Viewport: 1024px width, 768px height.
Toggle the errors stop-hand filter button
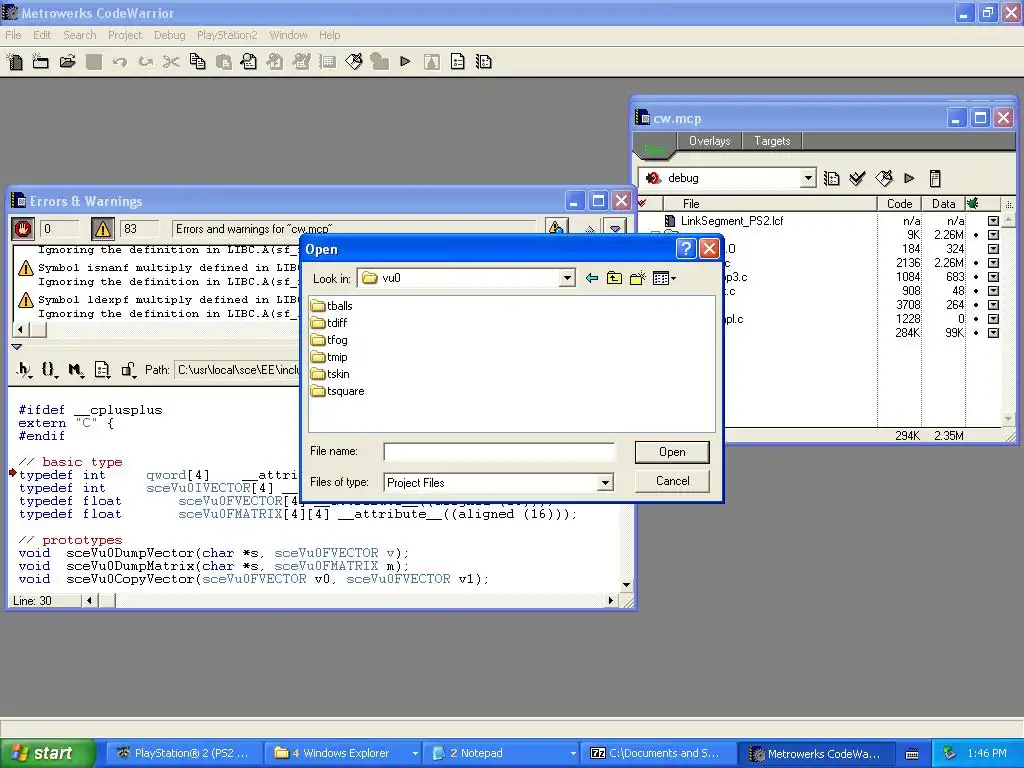coord(23,229)
